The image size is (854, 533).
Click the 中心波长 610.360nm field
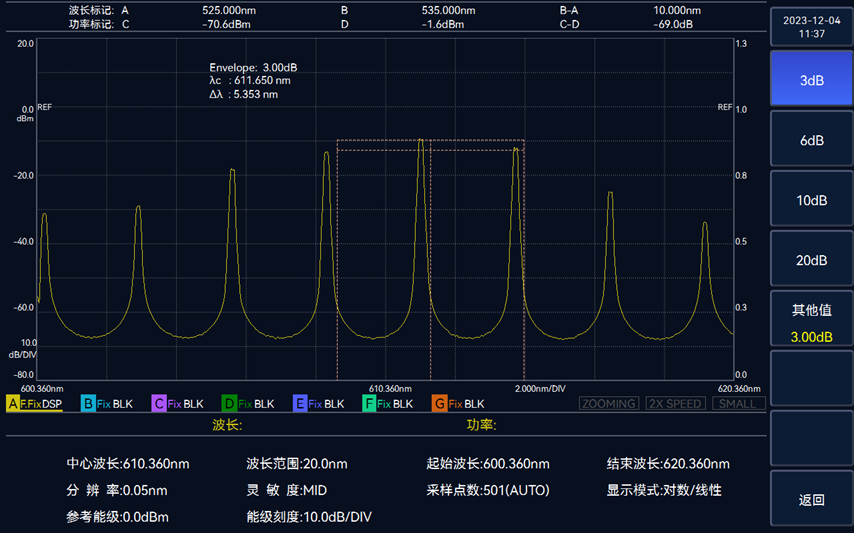[x=128, y=464]
